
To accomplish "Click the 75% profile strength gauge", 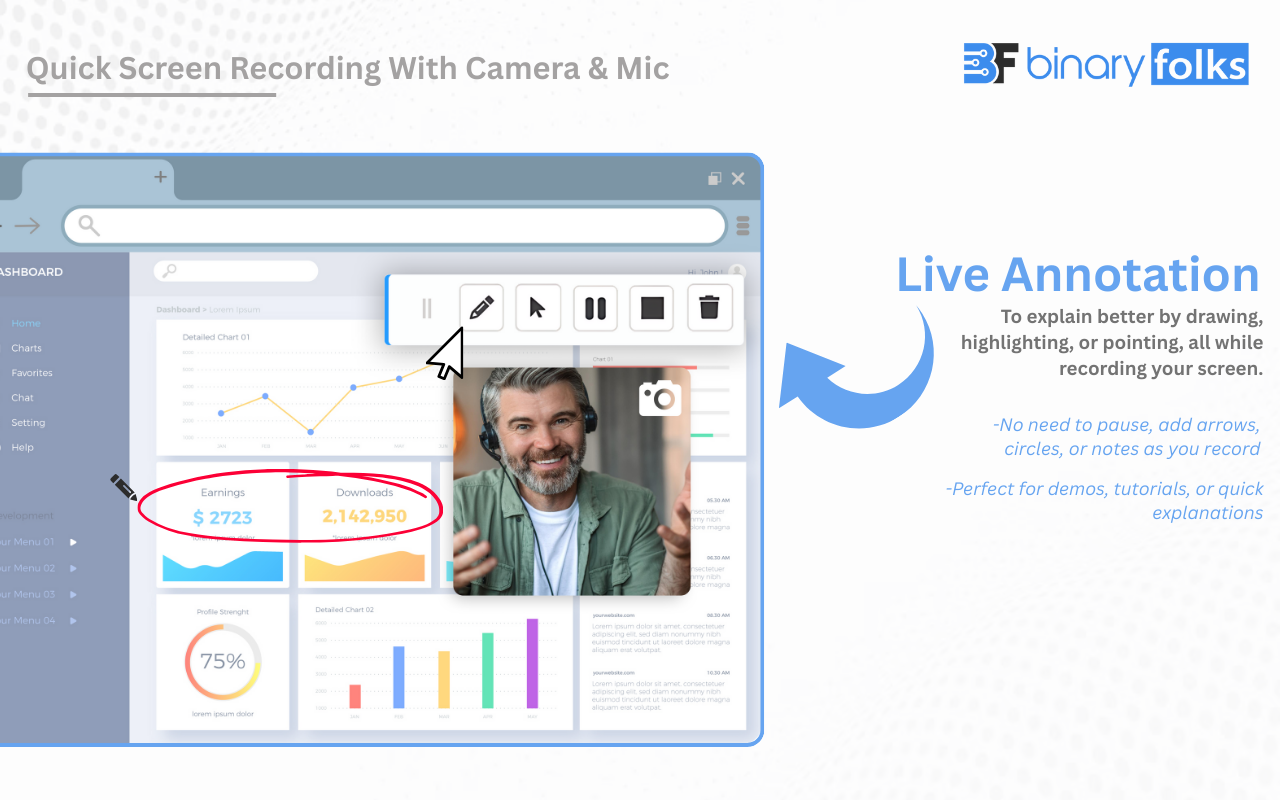I will point(222,661).
